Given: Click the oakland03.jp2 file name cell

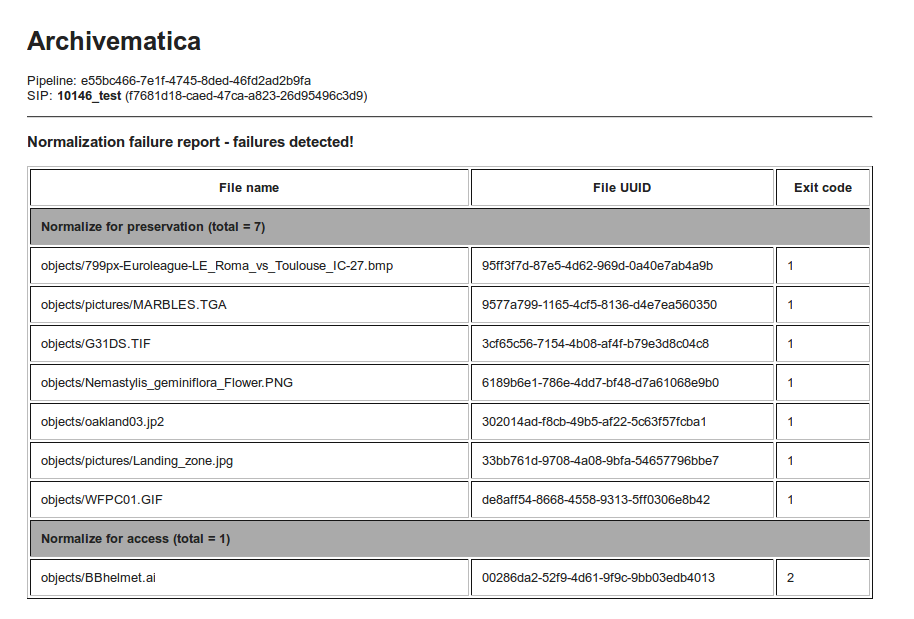Looking at the screenshot, I should pos(102,422).
